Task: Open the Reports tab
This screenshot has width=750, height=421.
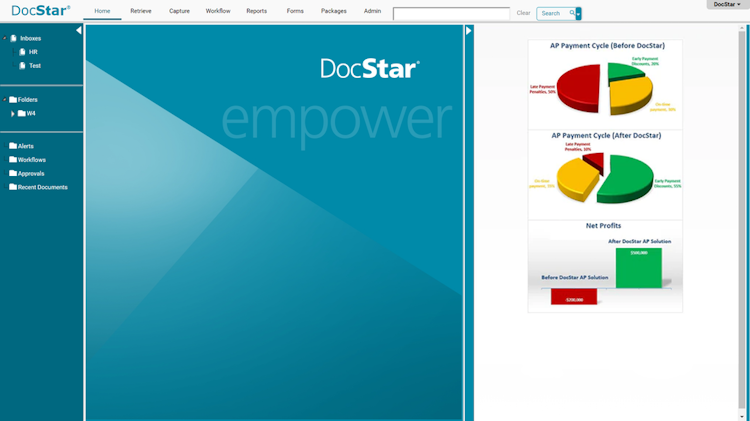Action: (x=256, y=11)
